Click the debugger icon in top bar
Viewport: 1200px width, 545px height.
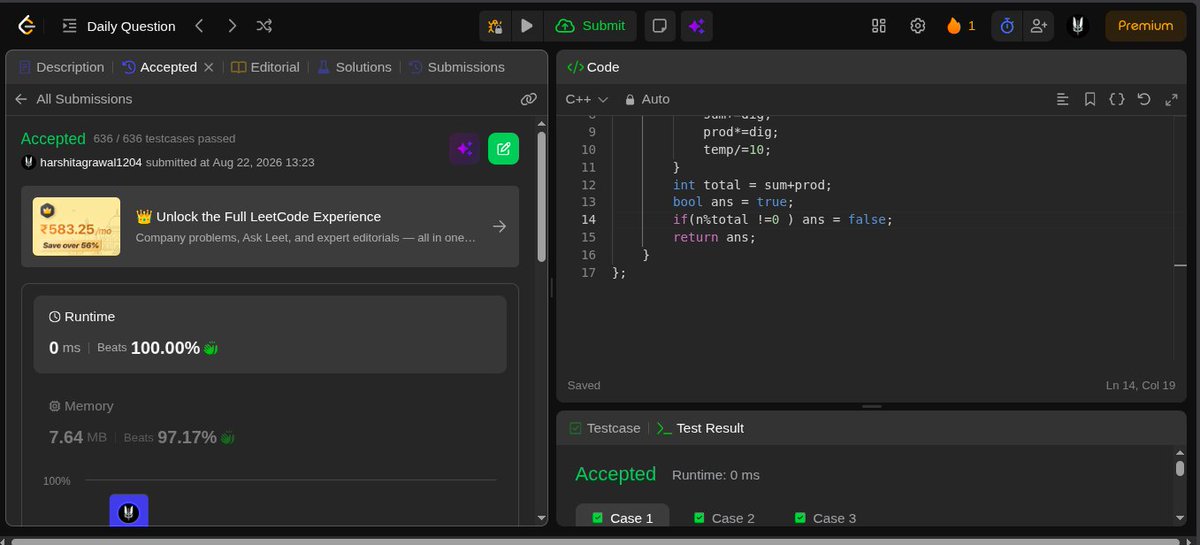(x=495, y=26)
